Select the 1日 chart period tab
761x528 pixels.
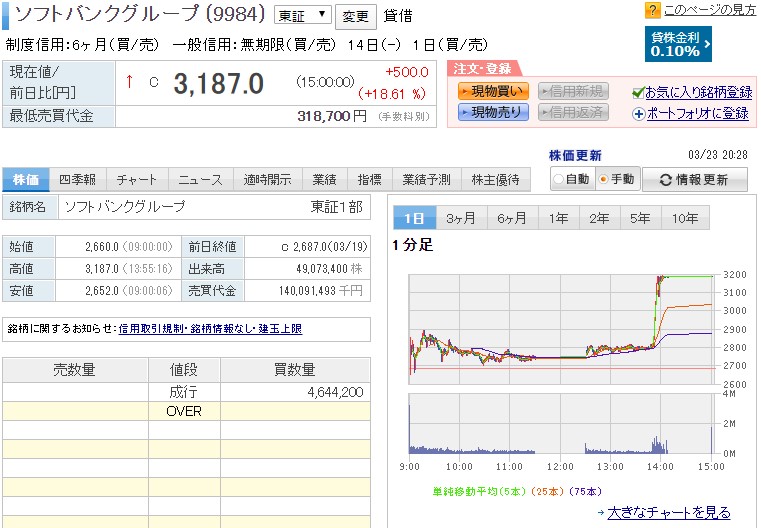tap(414, 218)
